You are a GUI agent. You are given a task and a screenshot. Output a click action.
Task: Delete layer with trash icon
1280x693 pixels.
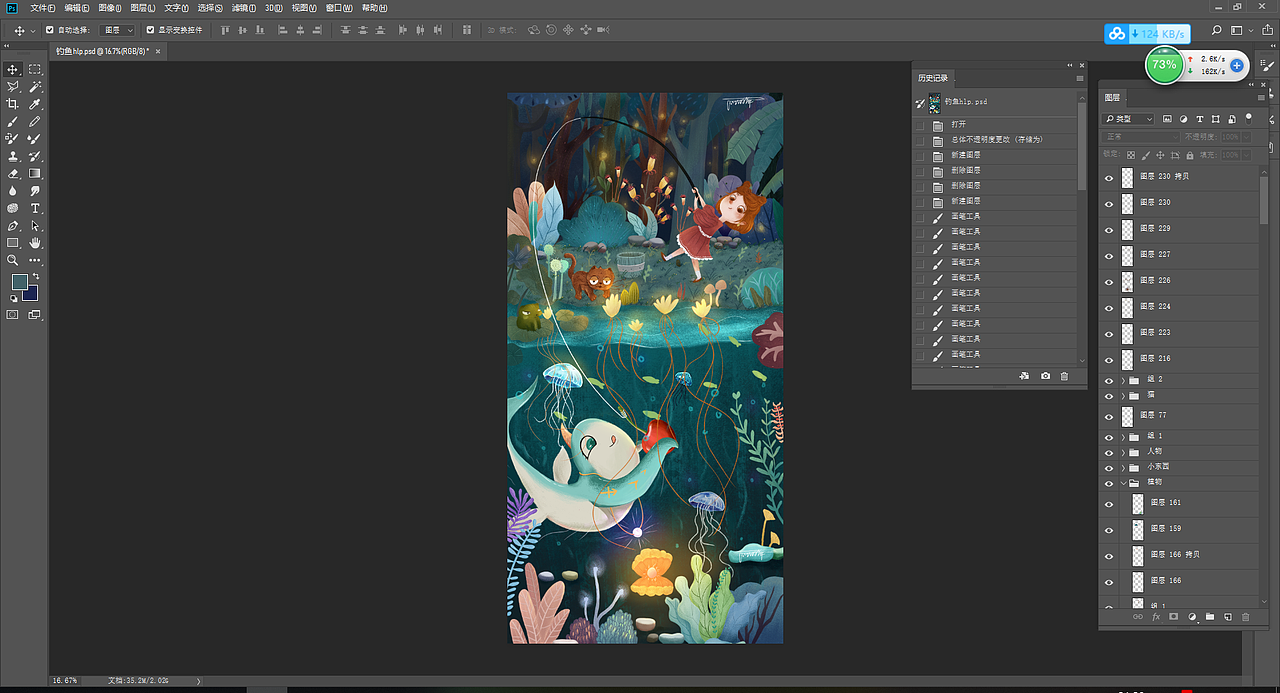(1246, 617)
